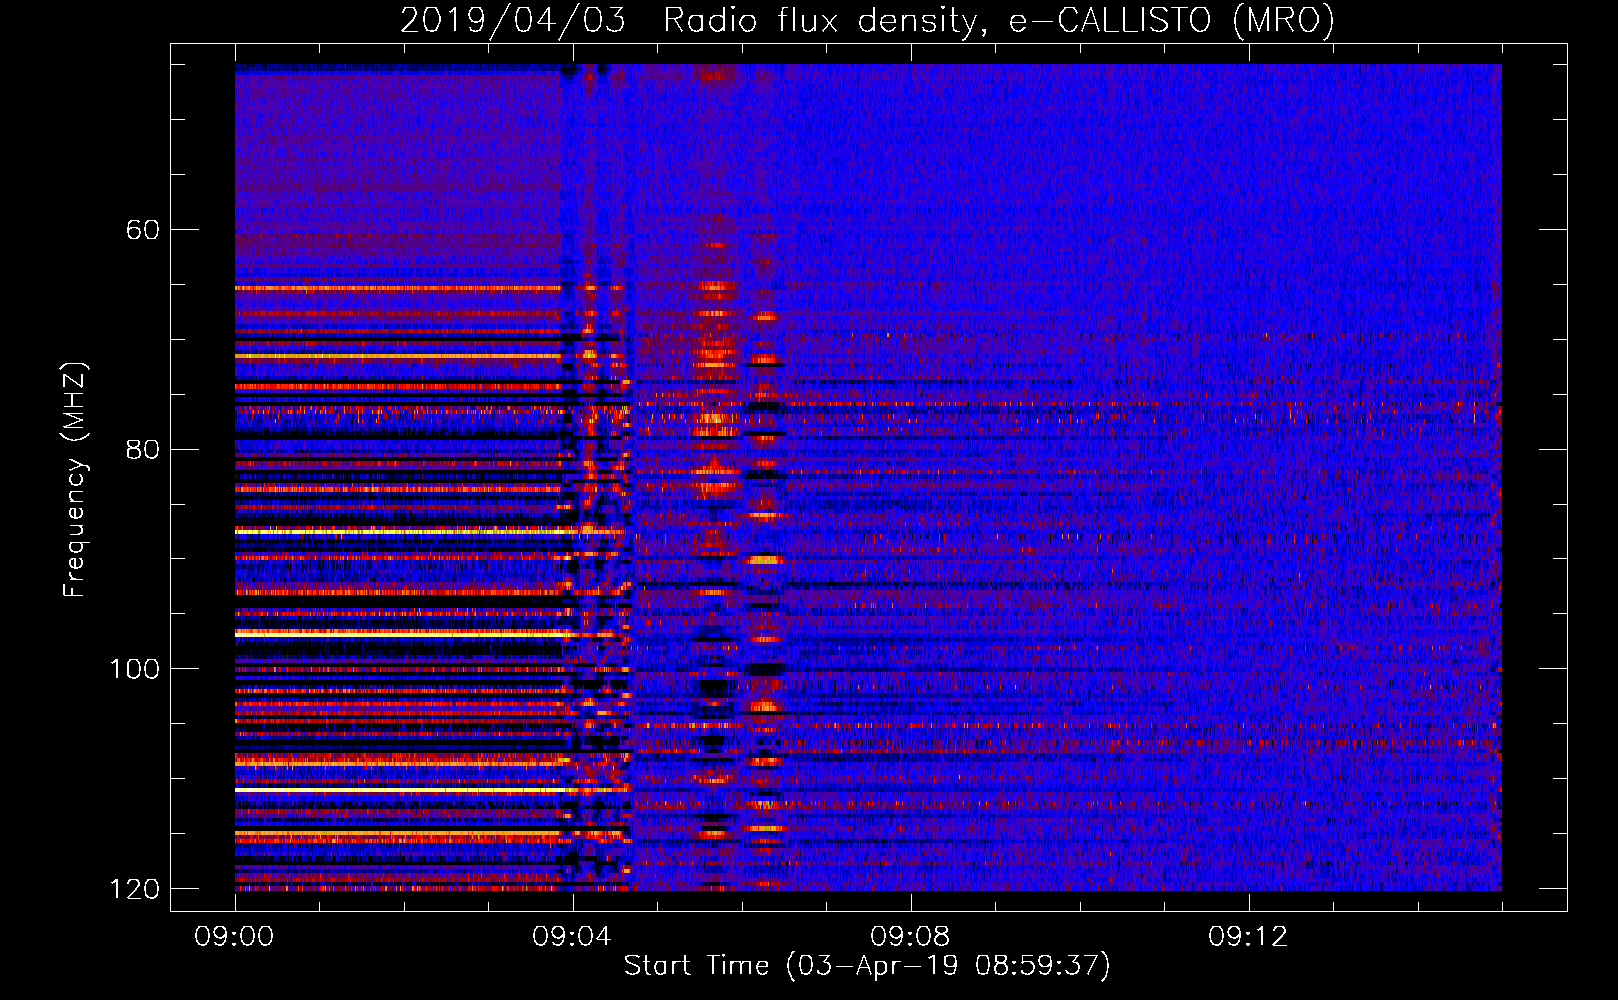Click the "09:12" time tick label
Image resolution: width=1618 pixels, height=1000 pixels.
pos(1248,937)
